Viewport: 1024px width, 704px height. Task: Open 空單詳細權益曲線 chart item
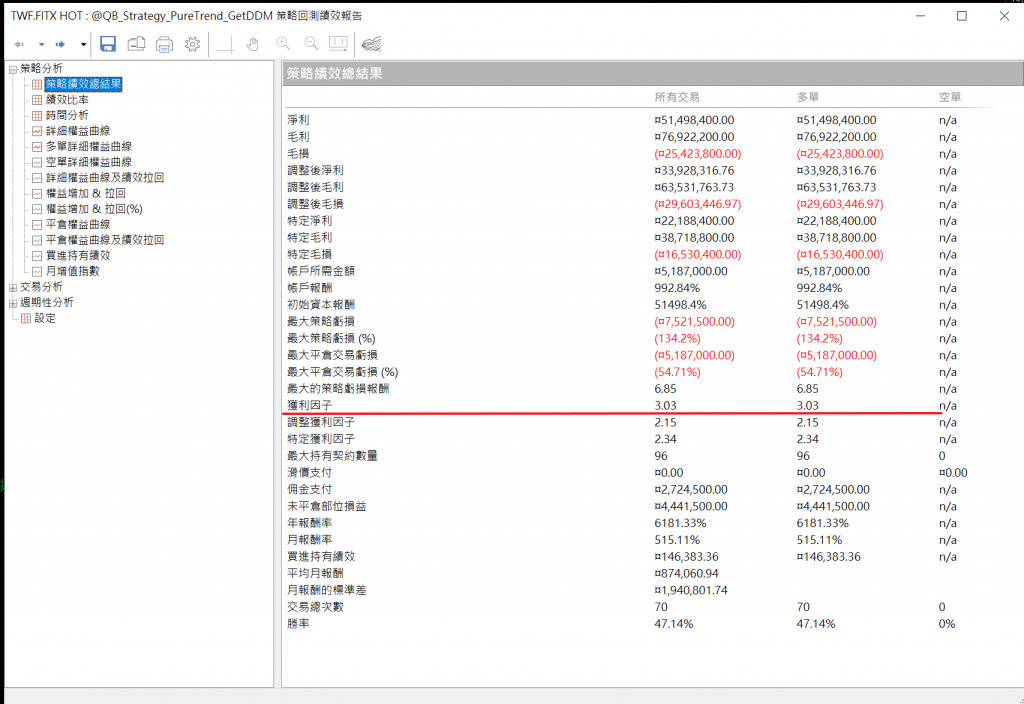point(89,162)
